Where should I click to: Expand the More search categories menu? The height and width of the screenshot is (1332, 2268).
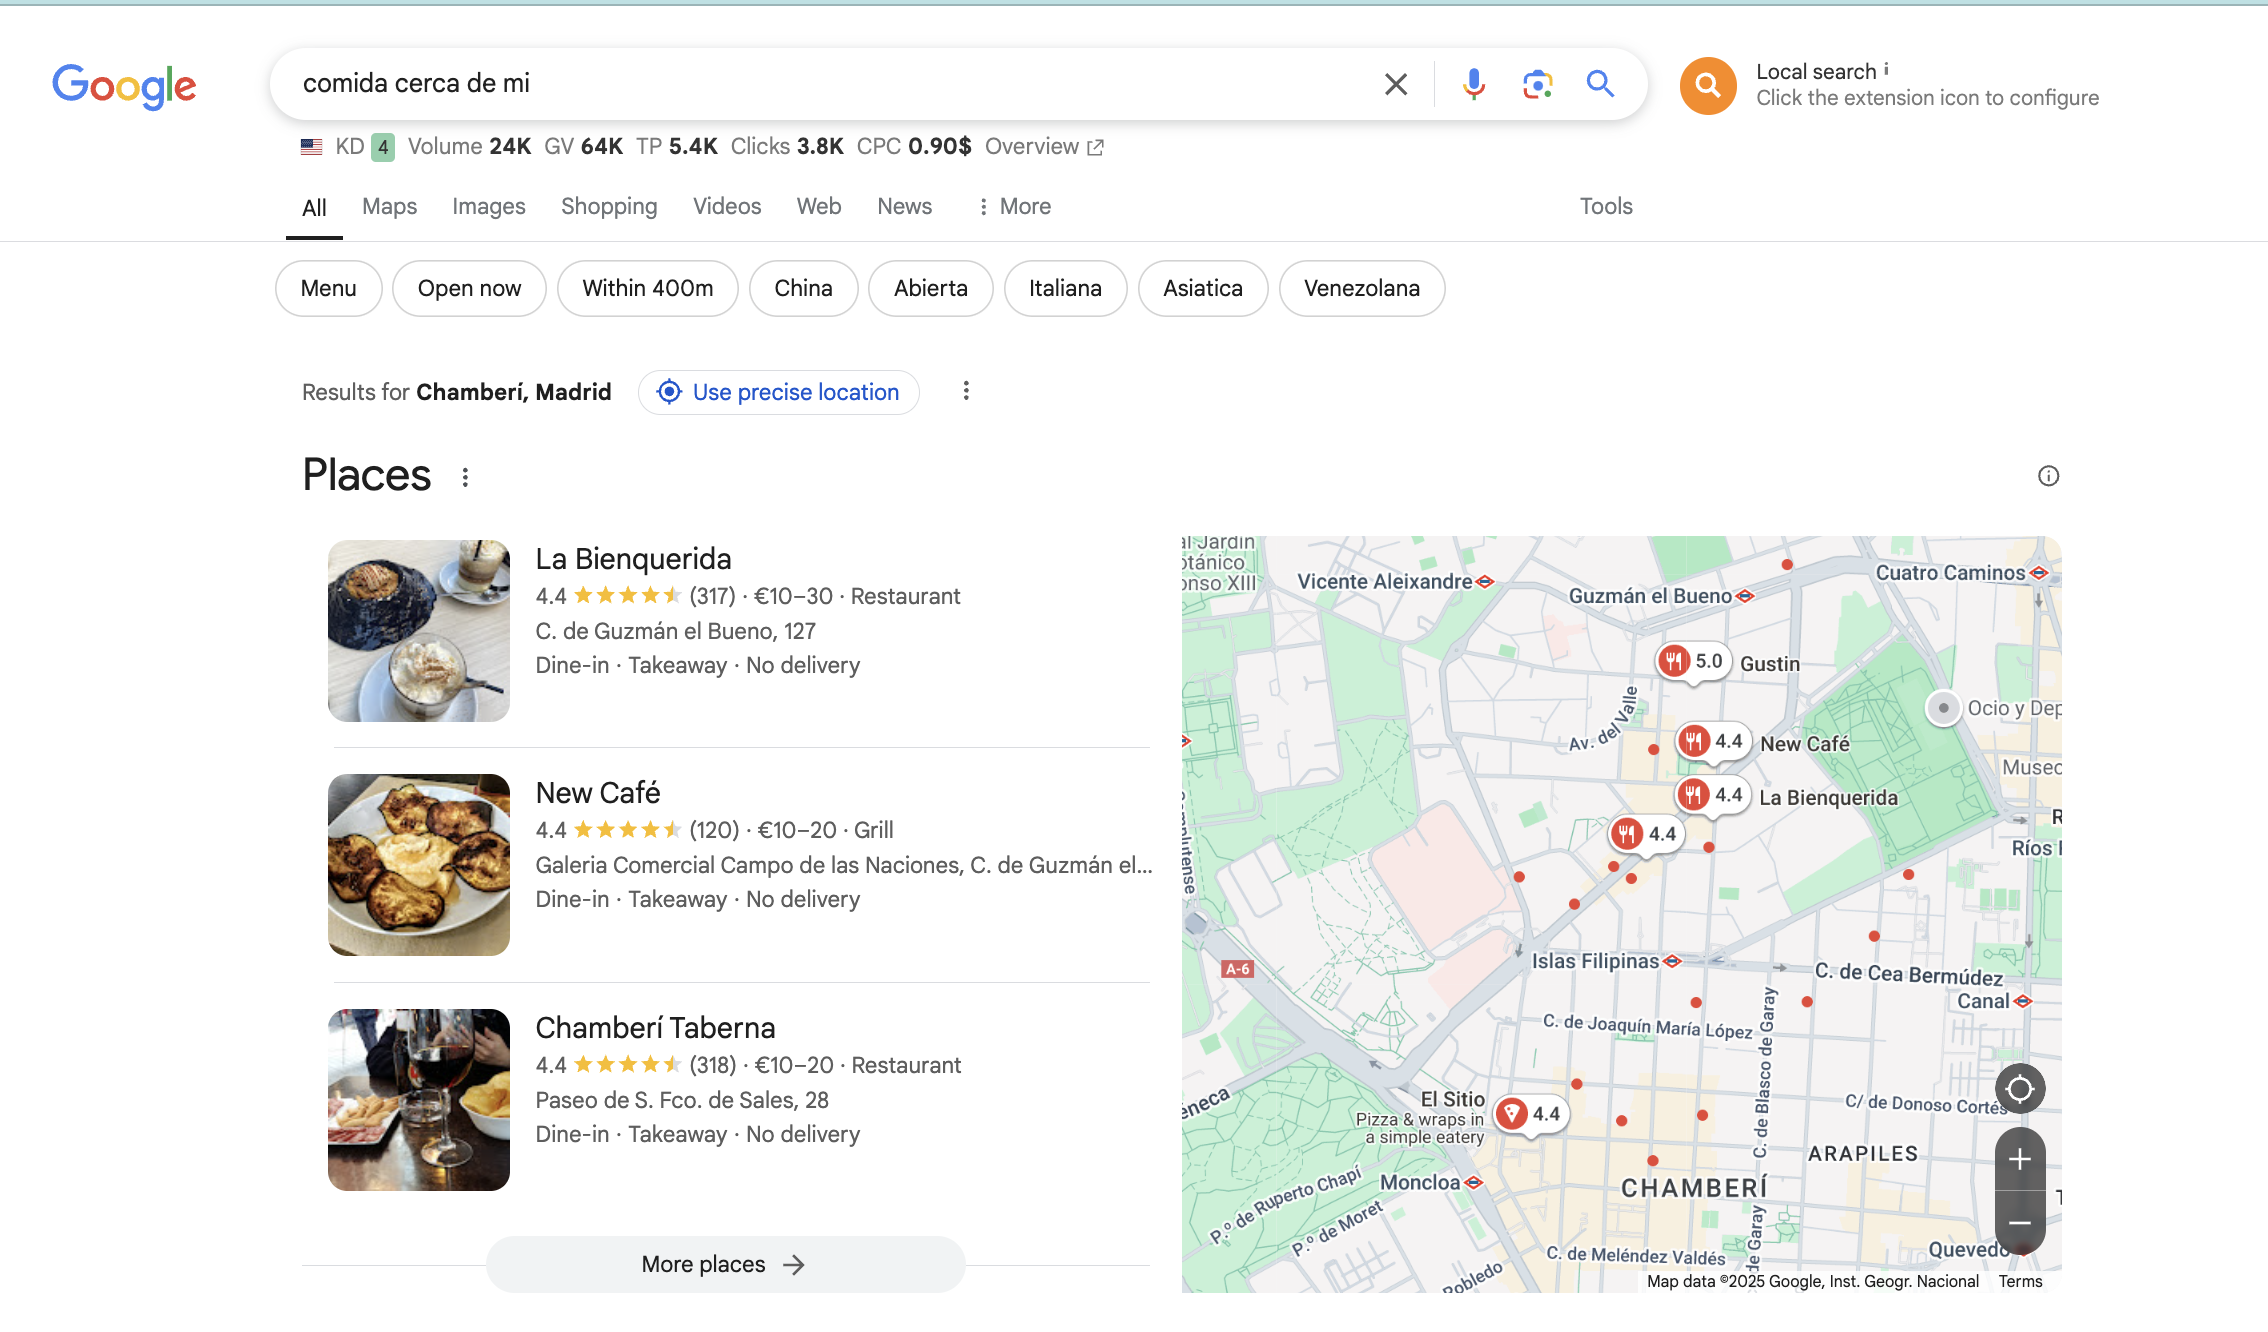1014,206
